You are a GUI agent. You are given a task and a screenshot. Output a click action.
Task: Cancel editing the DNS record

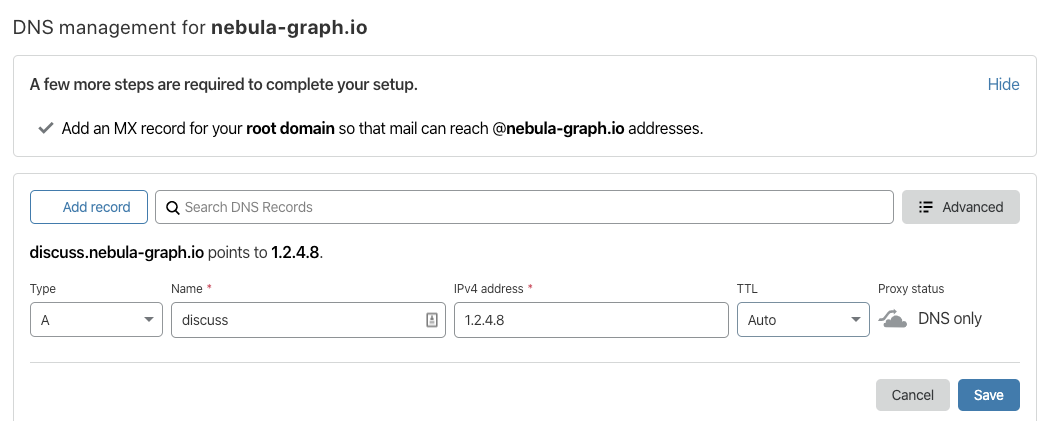tap(912, 395)
